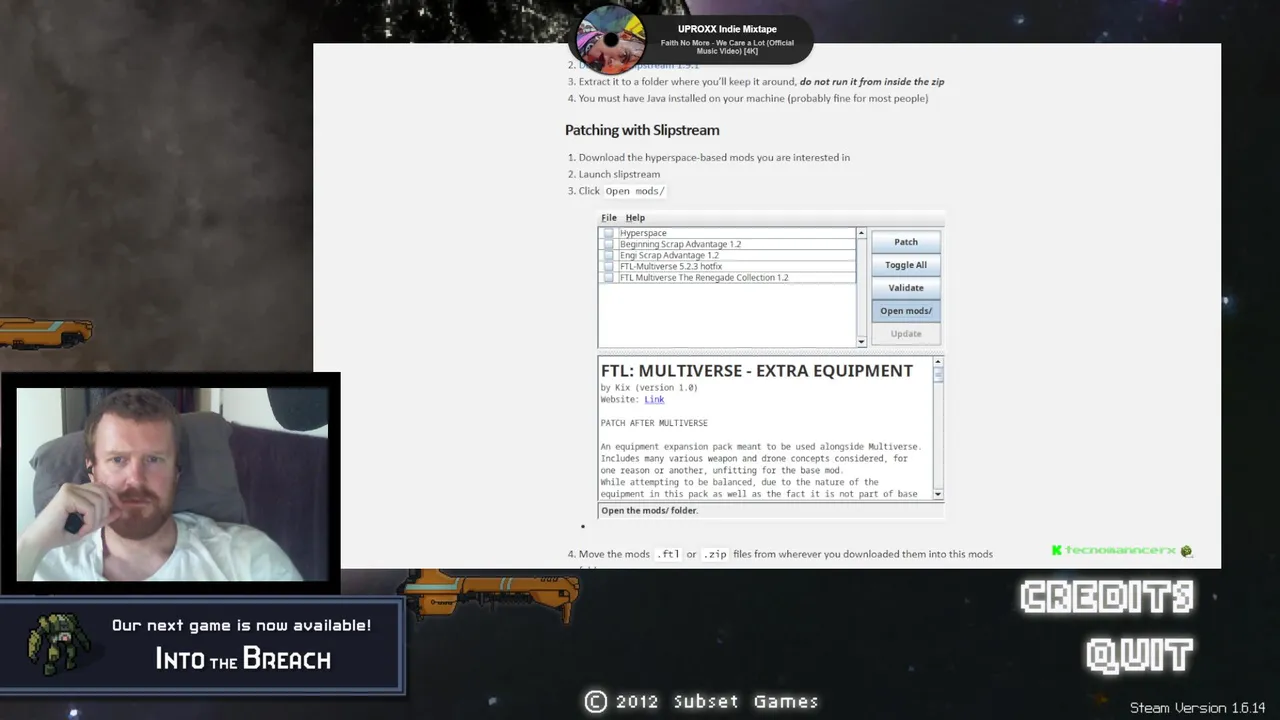1280x720 pixels.
Task: Click the Patching with Slipstream heading
Action: [x=642, y=130]
